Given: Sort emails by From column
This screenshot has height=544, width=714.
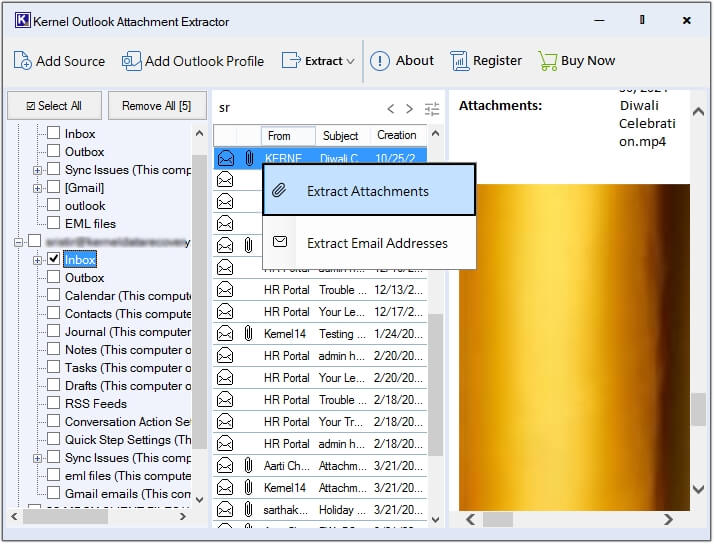Looking at the screenshot, I should point(288,136).
